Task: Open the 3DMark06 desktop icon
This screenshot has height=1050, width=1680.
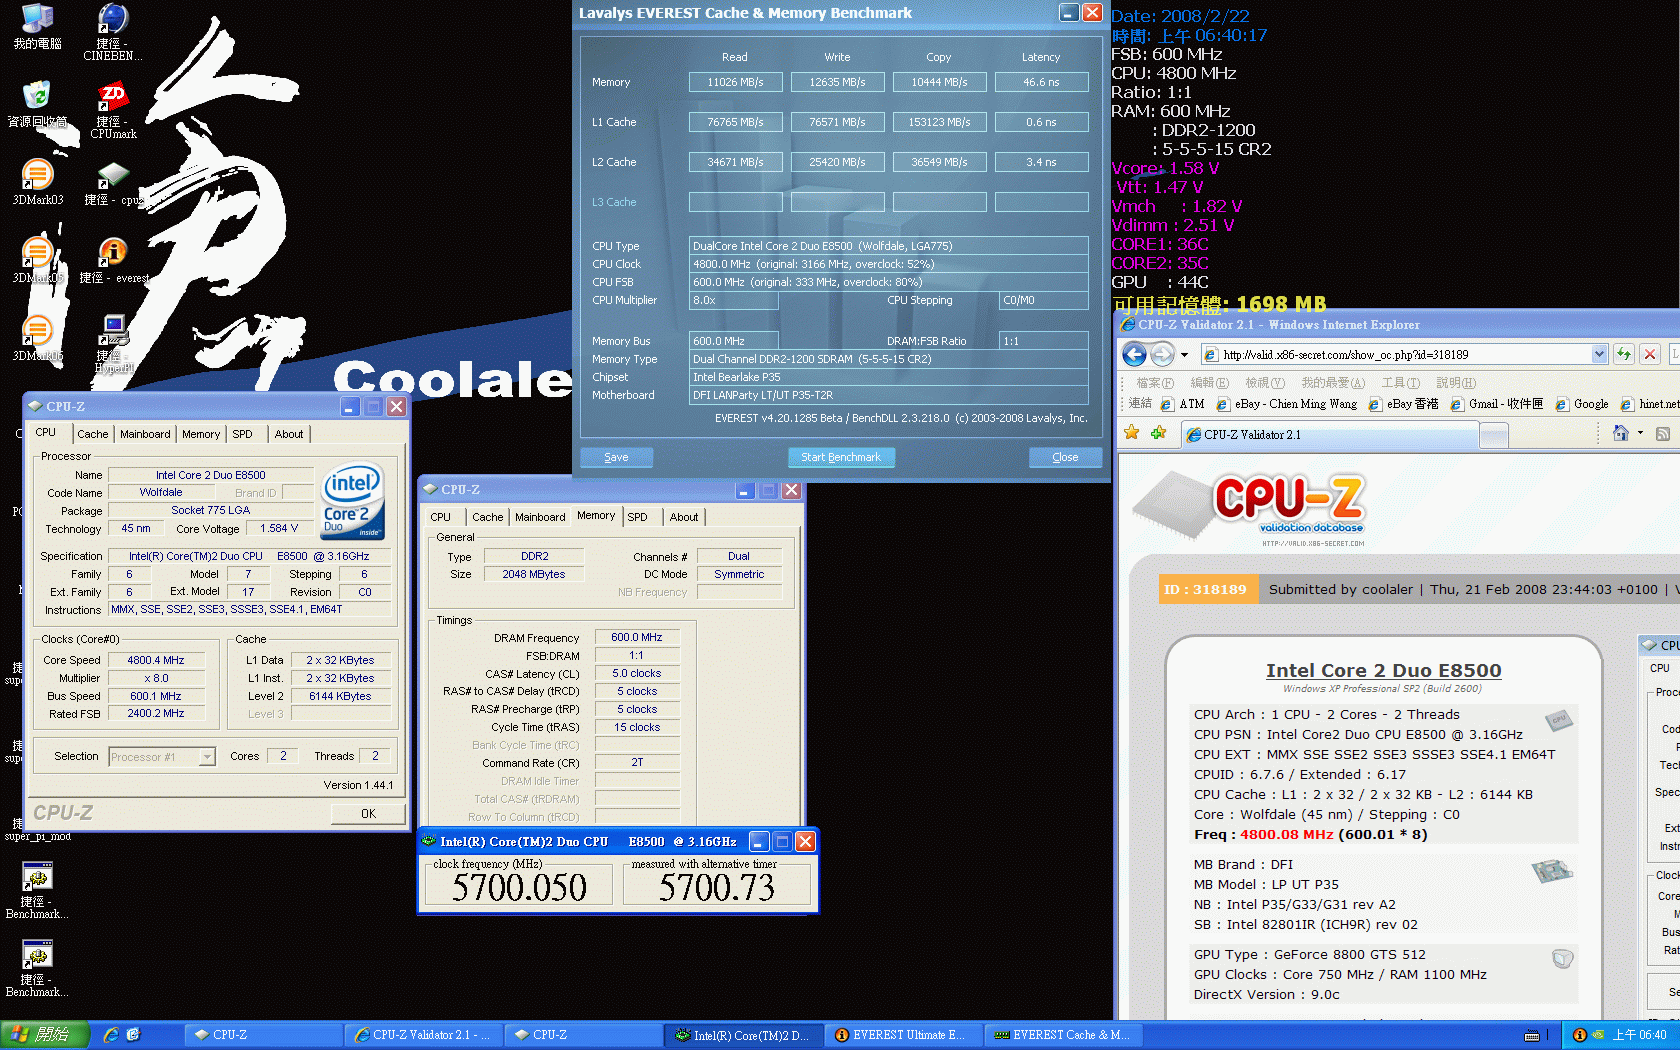Action: 37,338
